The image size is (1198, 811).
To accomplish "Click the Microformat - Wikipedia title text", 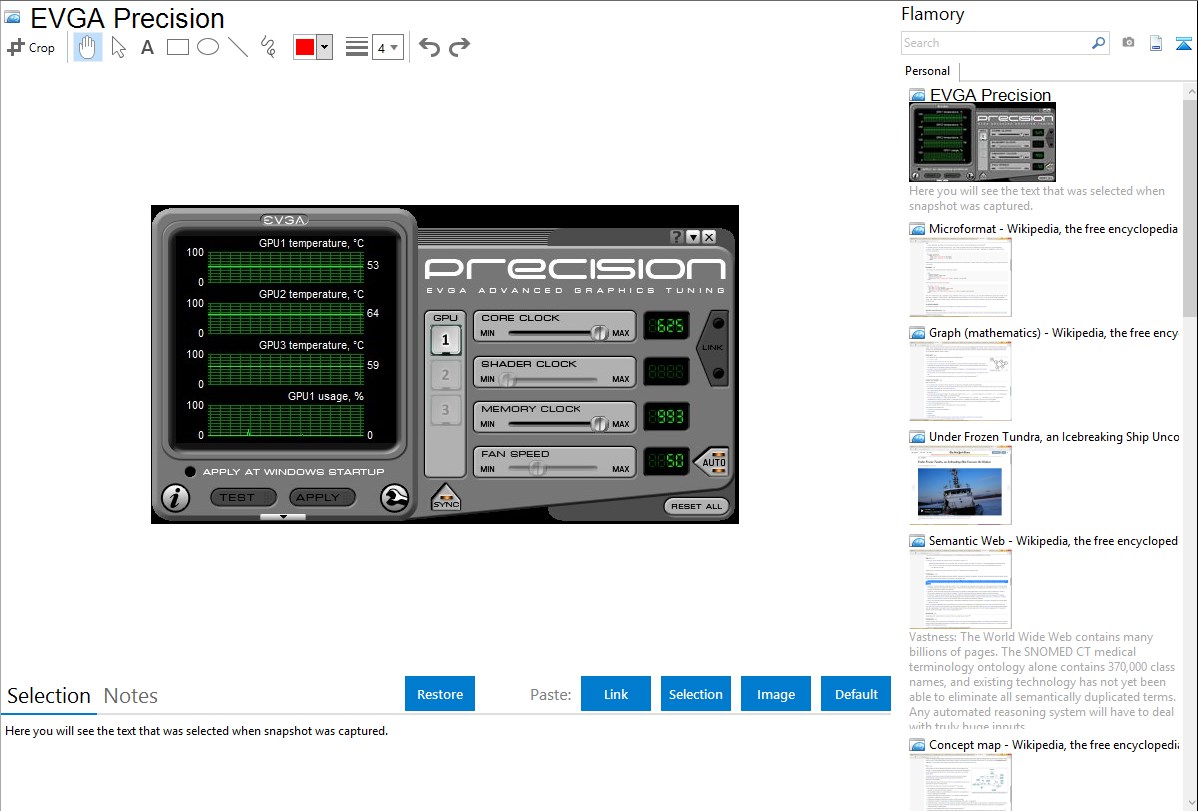I will [x=1054, y=229].
